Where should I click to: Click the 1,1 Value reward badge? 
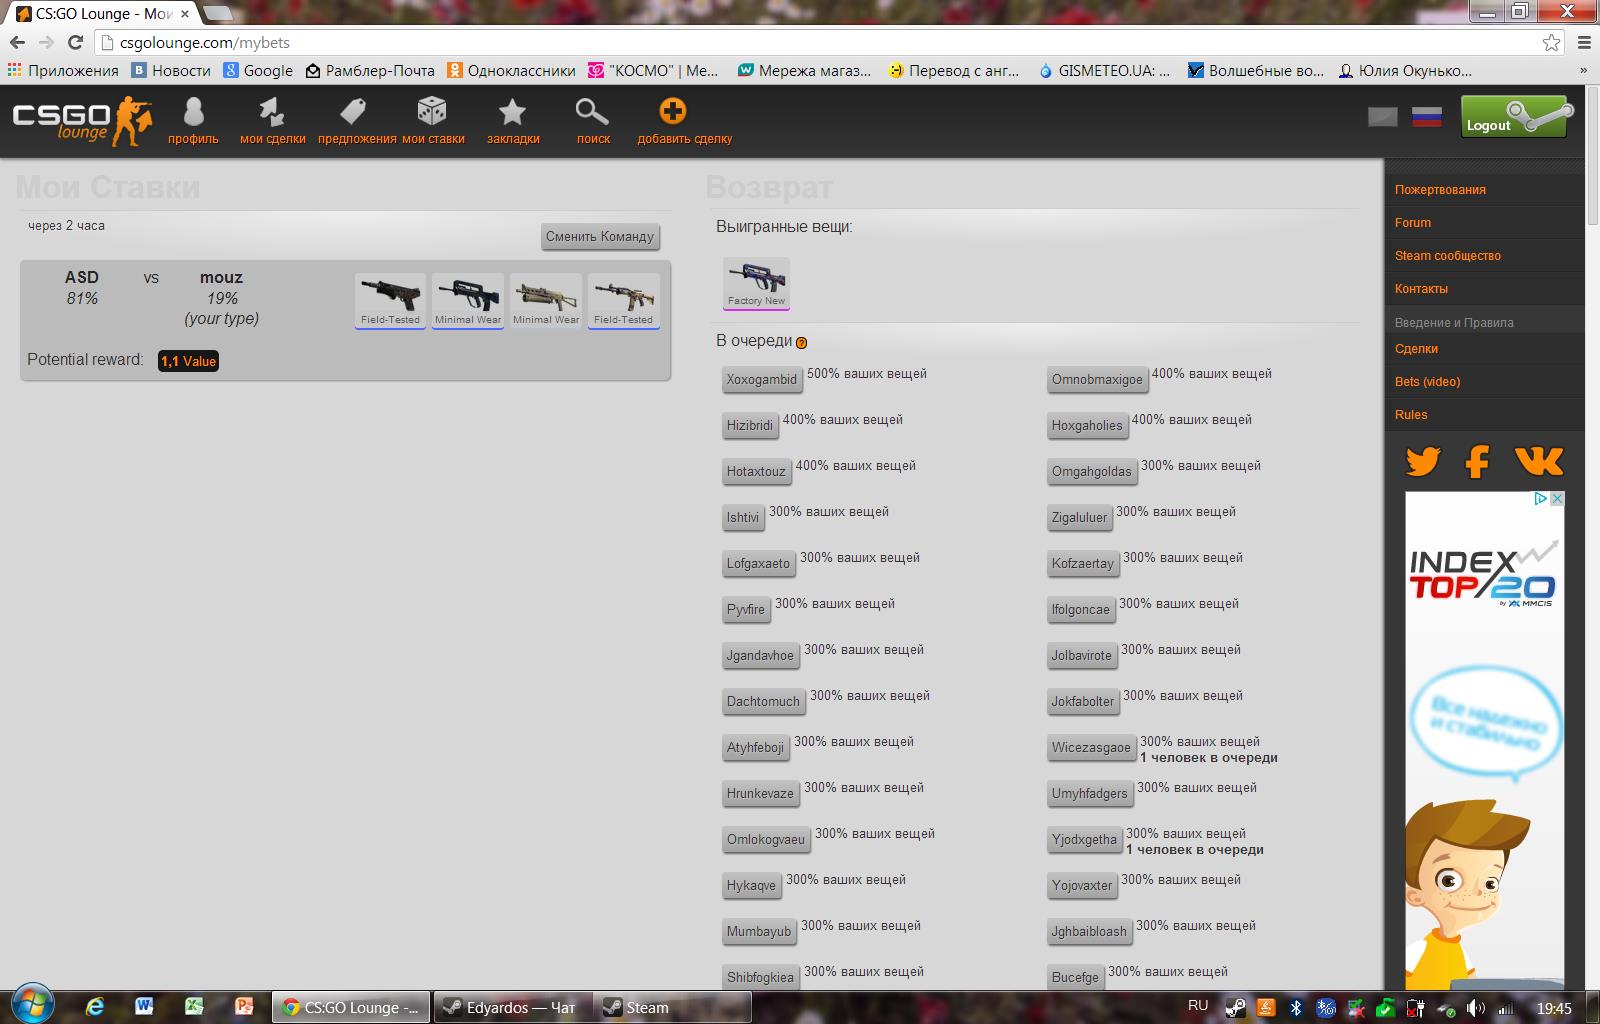[x=188, y=361]
